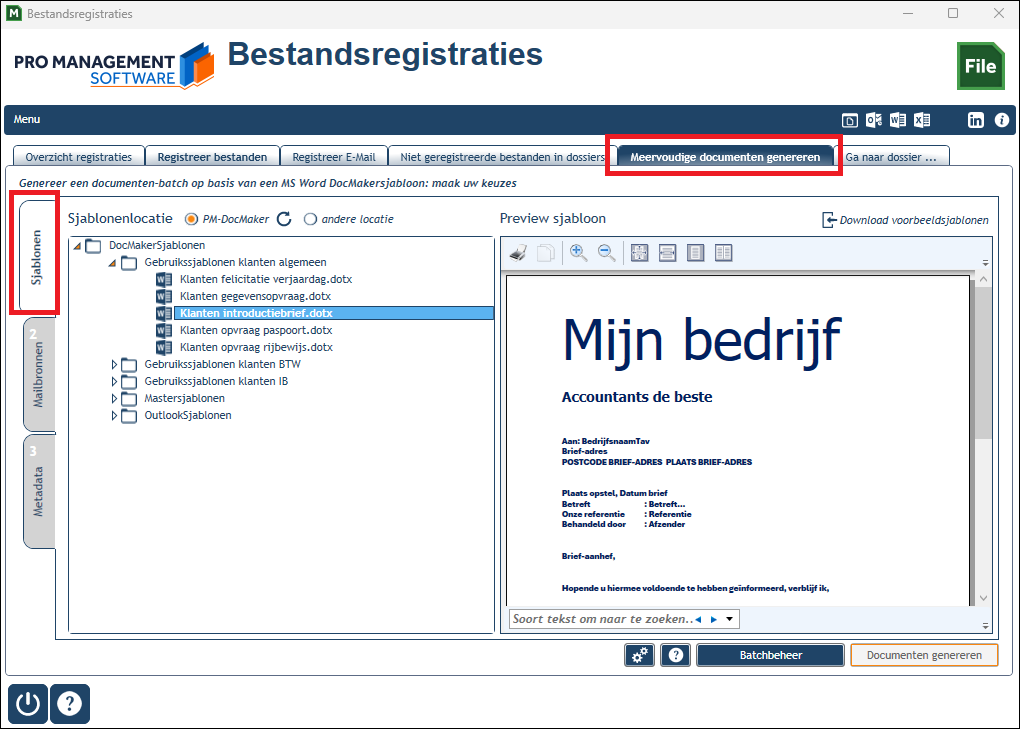This screenshot has width=1020, height=729.
Task: Collapse Gebruikssjablonen klanten algemeen folder
Action: [x=113, y=263]
